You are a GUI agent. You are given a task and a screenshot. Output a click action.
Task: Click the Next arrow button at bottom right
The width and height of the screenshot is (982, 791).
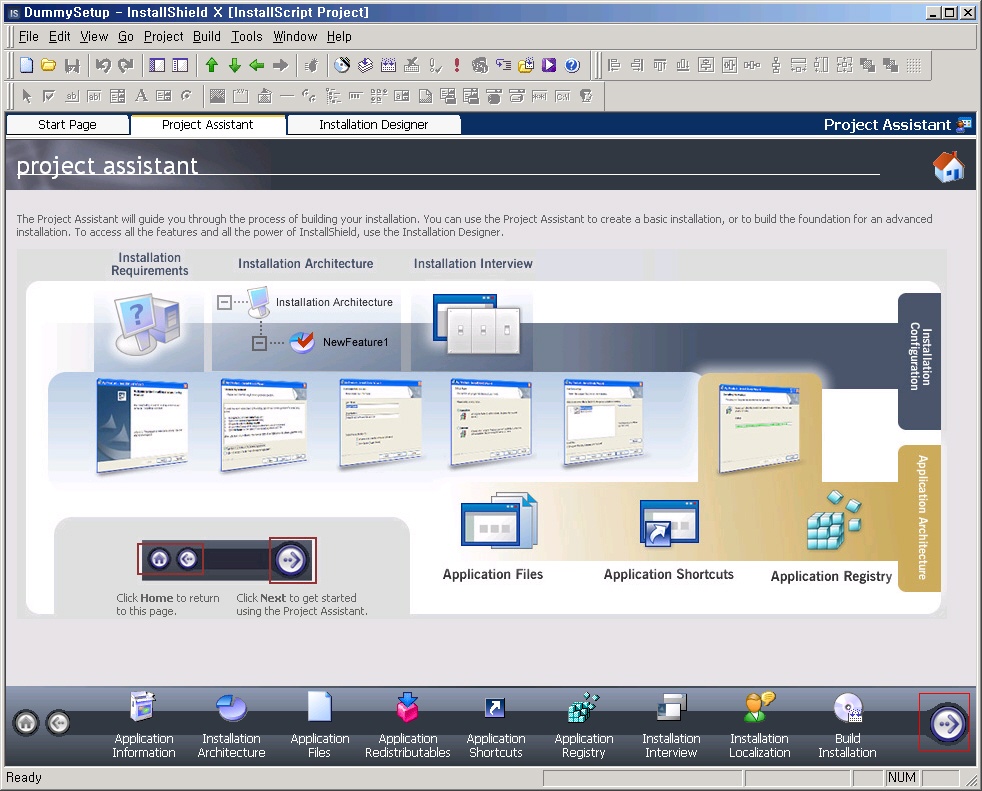coord(946,724)
